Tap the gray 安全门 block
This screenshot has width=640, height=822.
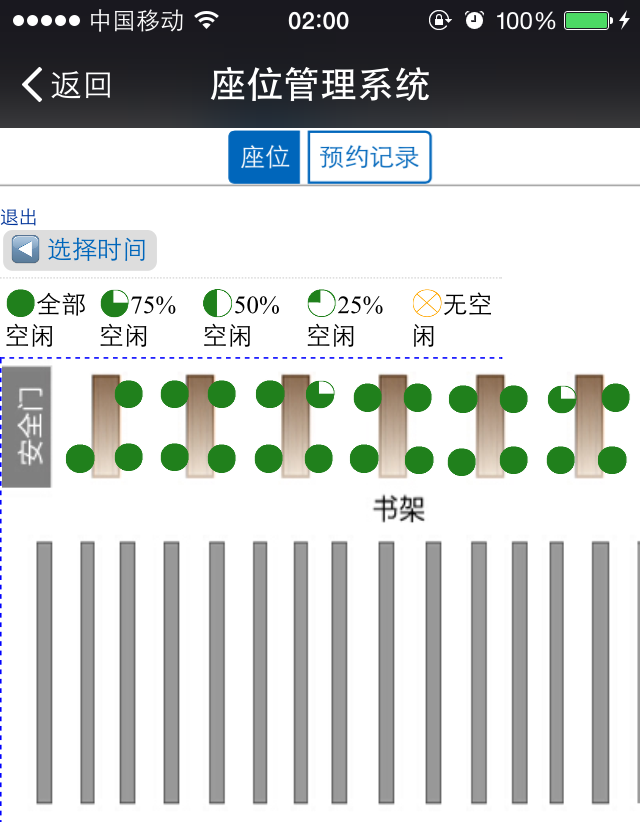click(27, 427)
